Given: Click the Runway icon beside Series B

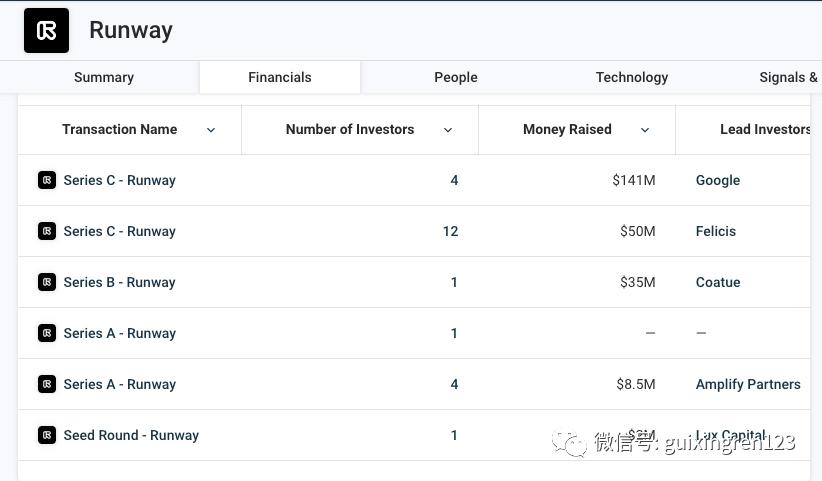Looking at the screenshot, I should (x=47, y=282).
